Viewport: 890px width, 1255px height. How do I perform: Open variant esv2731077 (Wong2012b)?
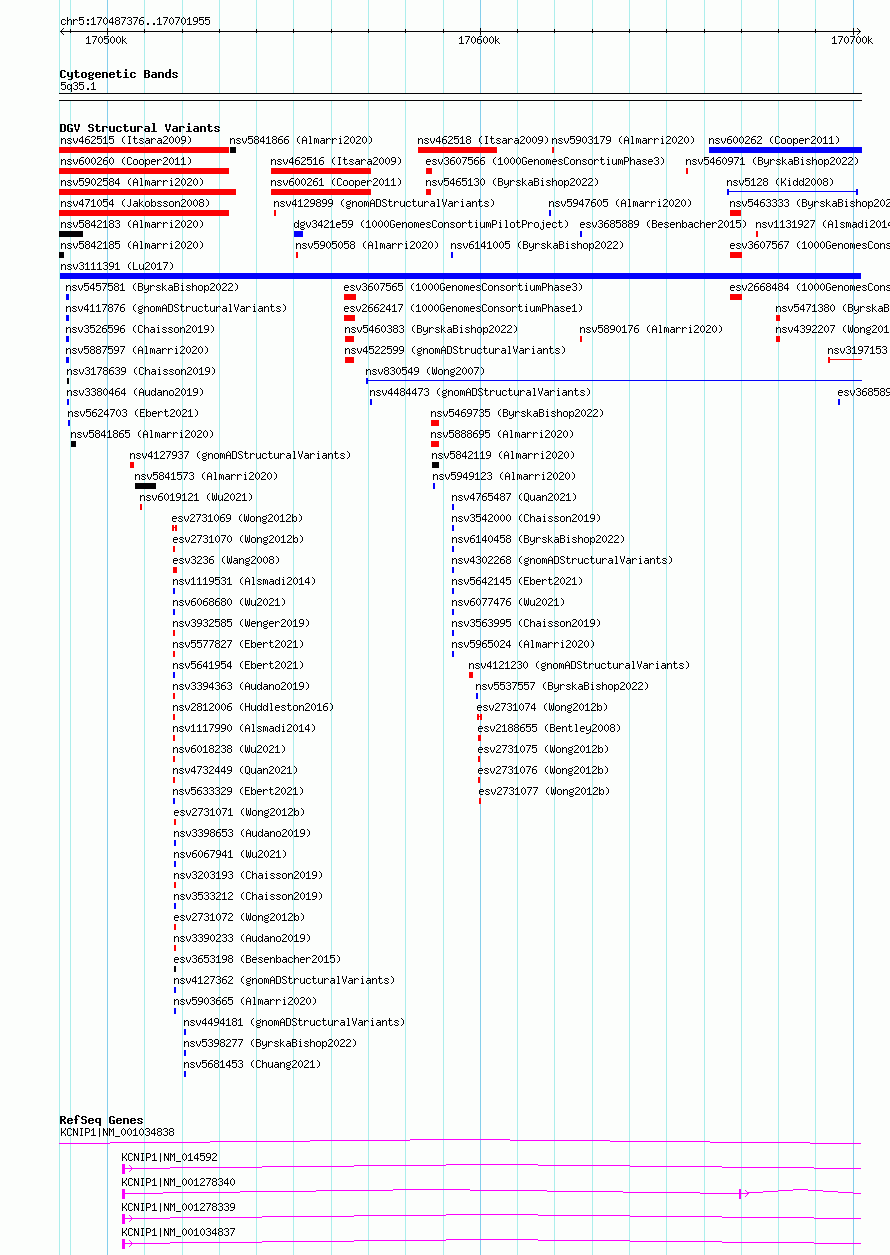click(x=544, y=791)
